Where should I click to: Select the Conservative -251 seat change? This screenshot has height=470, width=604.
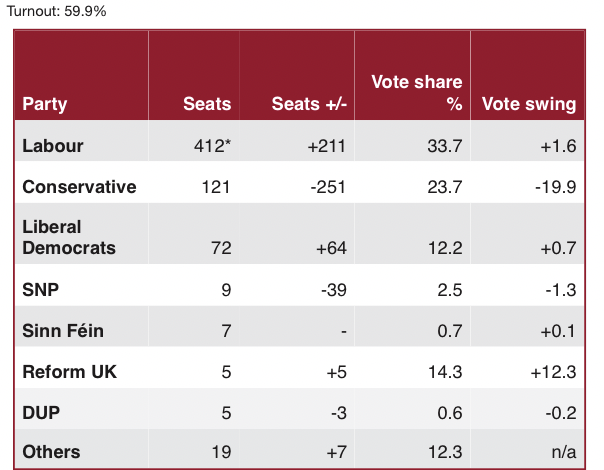[318, 187]
